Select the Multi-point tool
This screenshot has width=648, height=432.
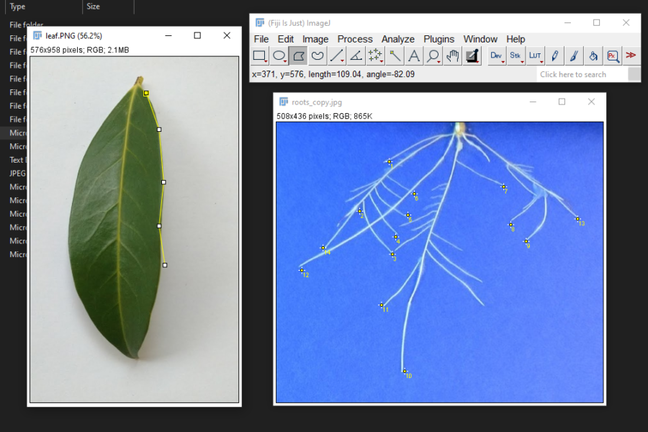[x=375, y=57]
